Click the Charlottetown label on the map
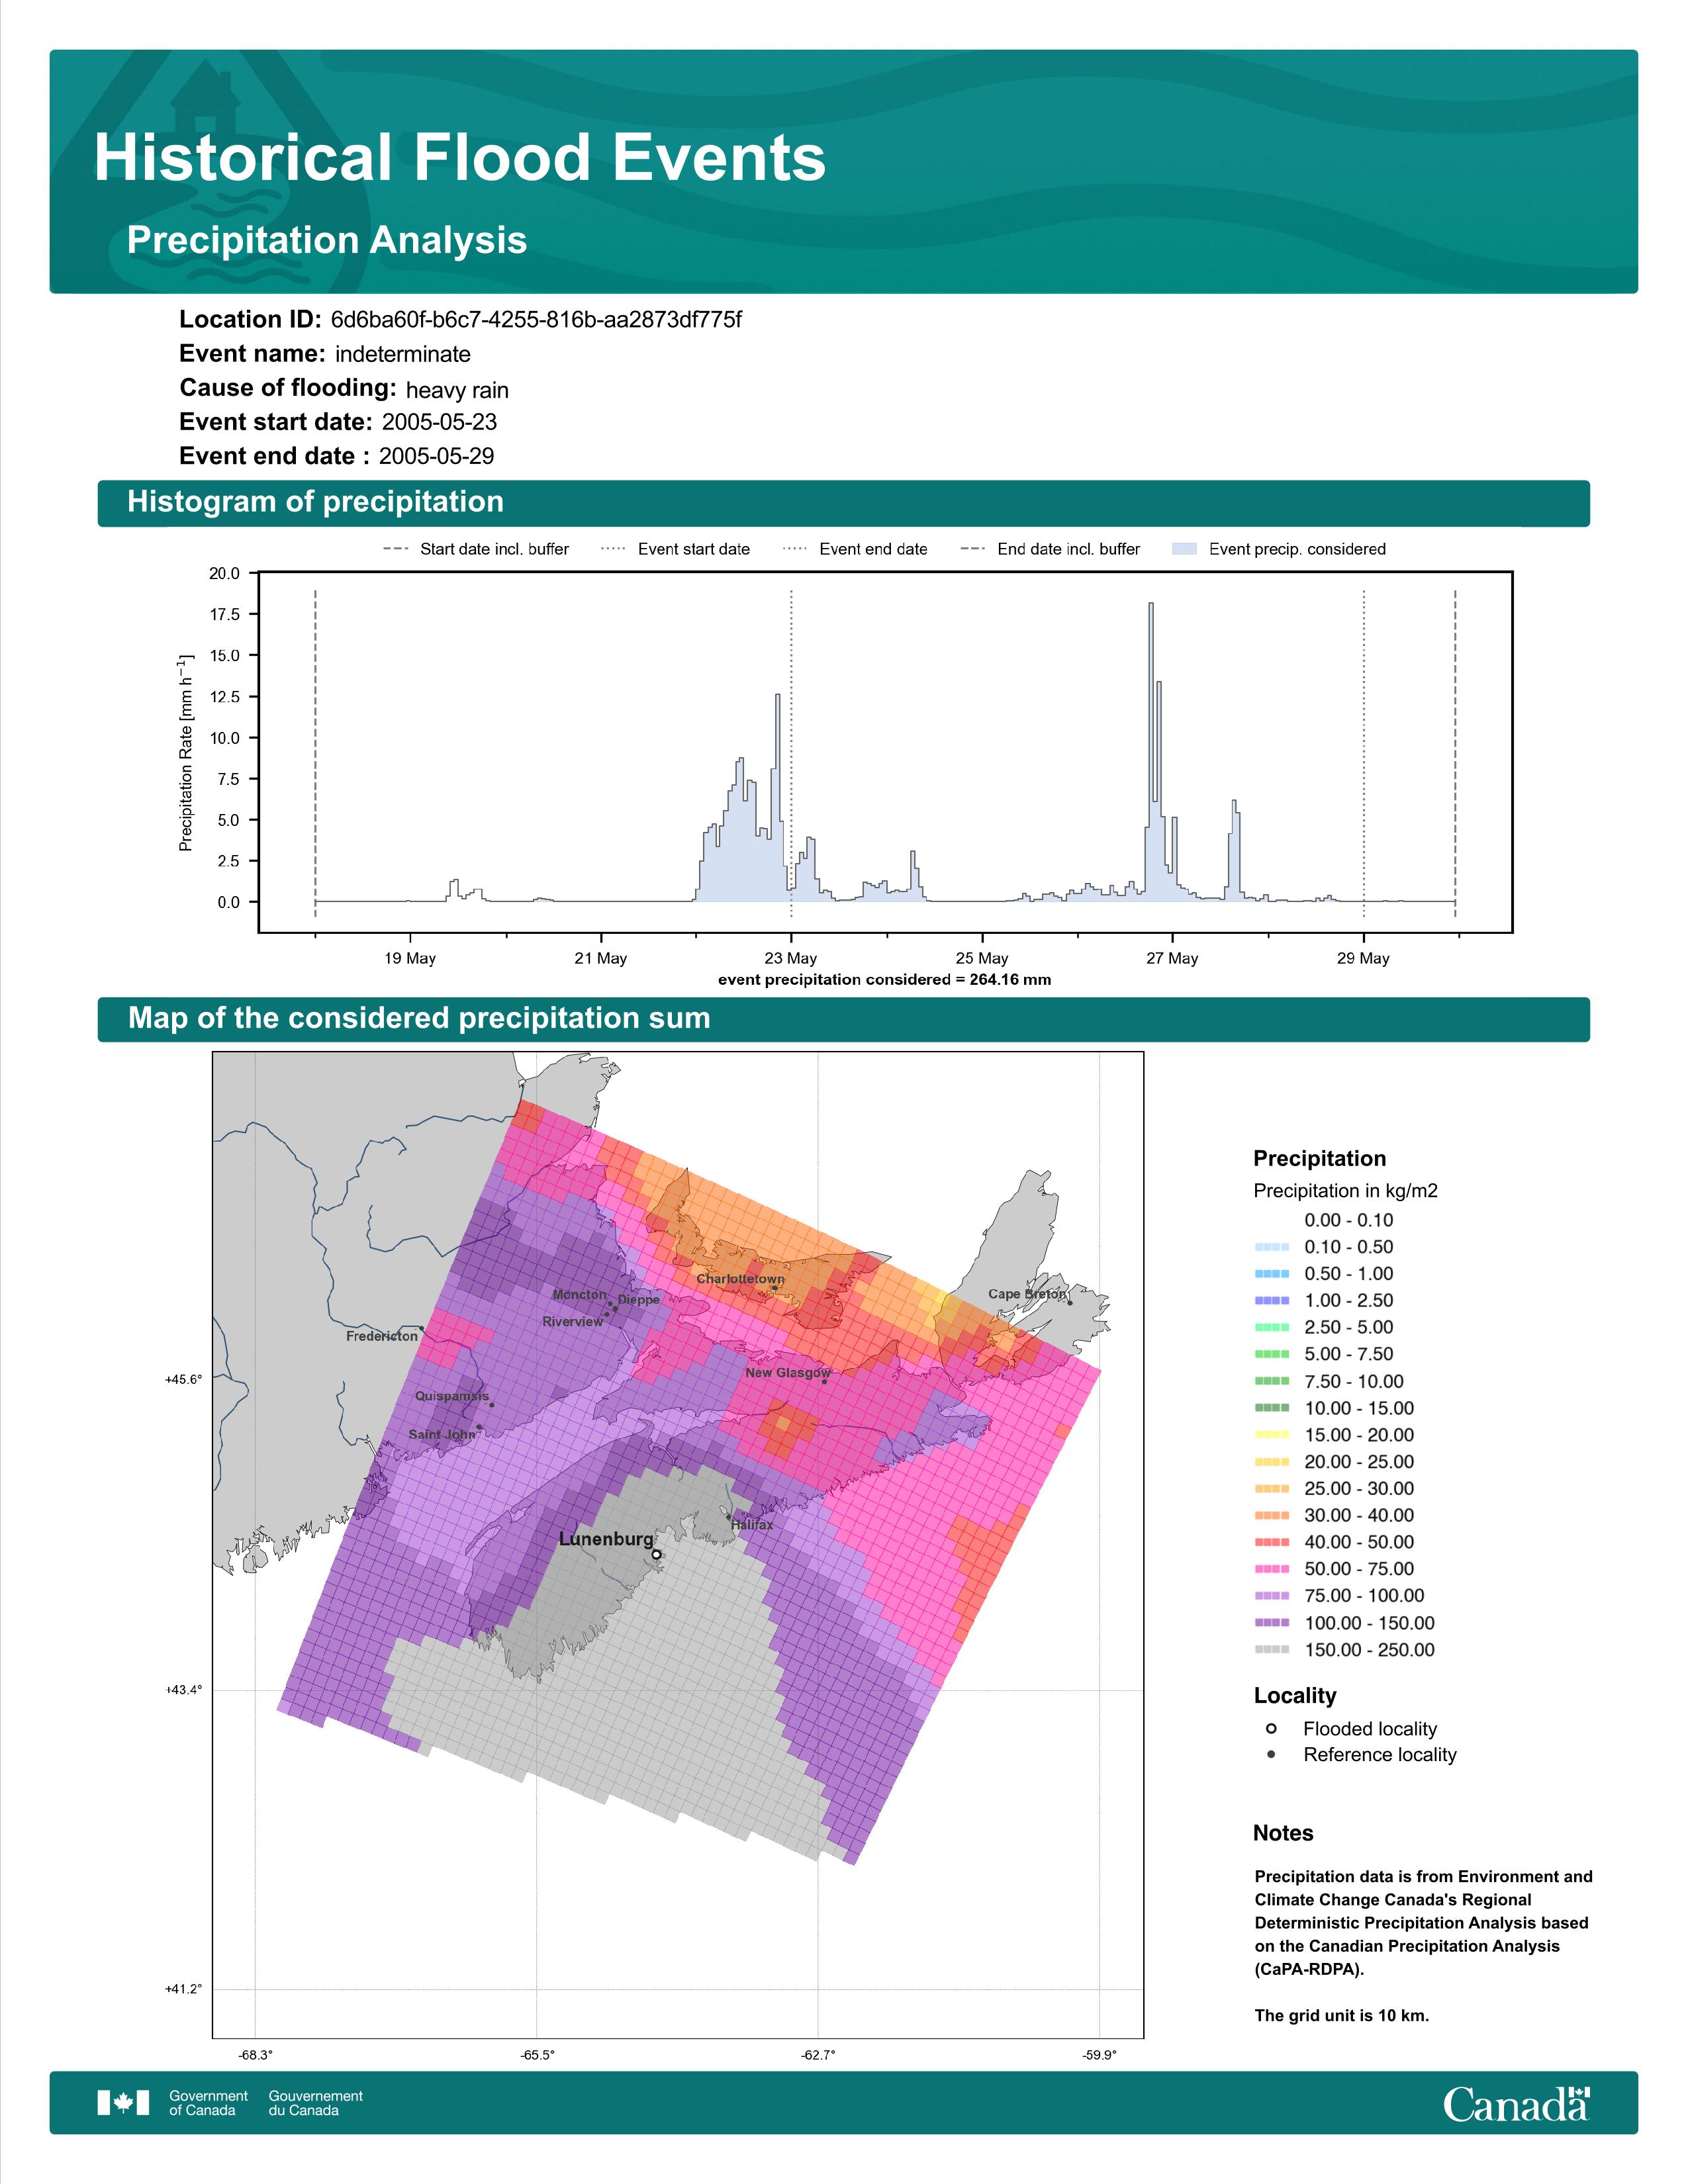The width and height of the screenshot is (1688, 2184). coord(740,1279)
